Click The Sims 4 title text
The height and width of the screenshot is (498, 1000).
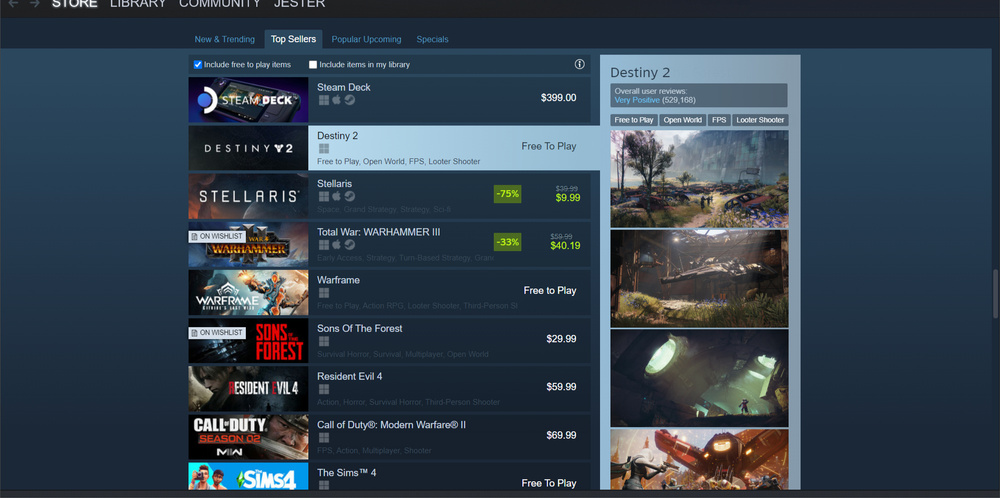[x=346, y=473]
